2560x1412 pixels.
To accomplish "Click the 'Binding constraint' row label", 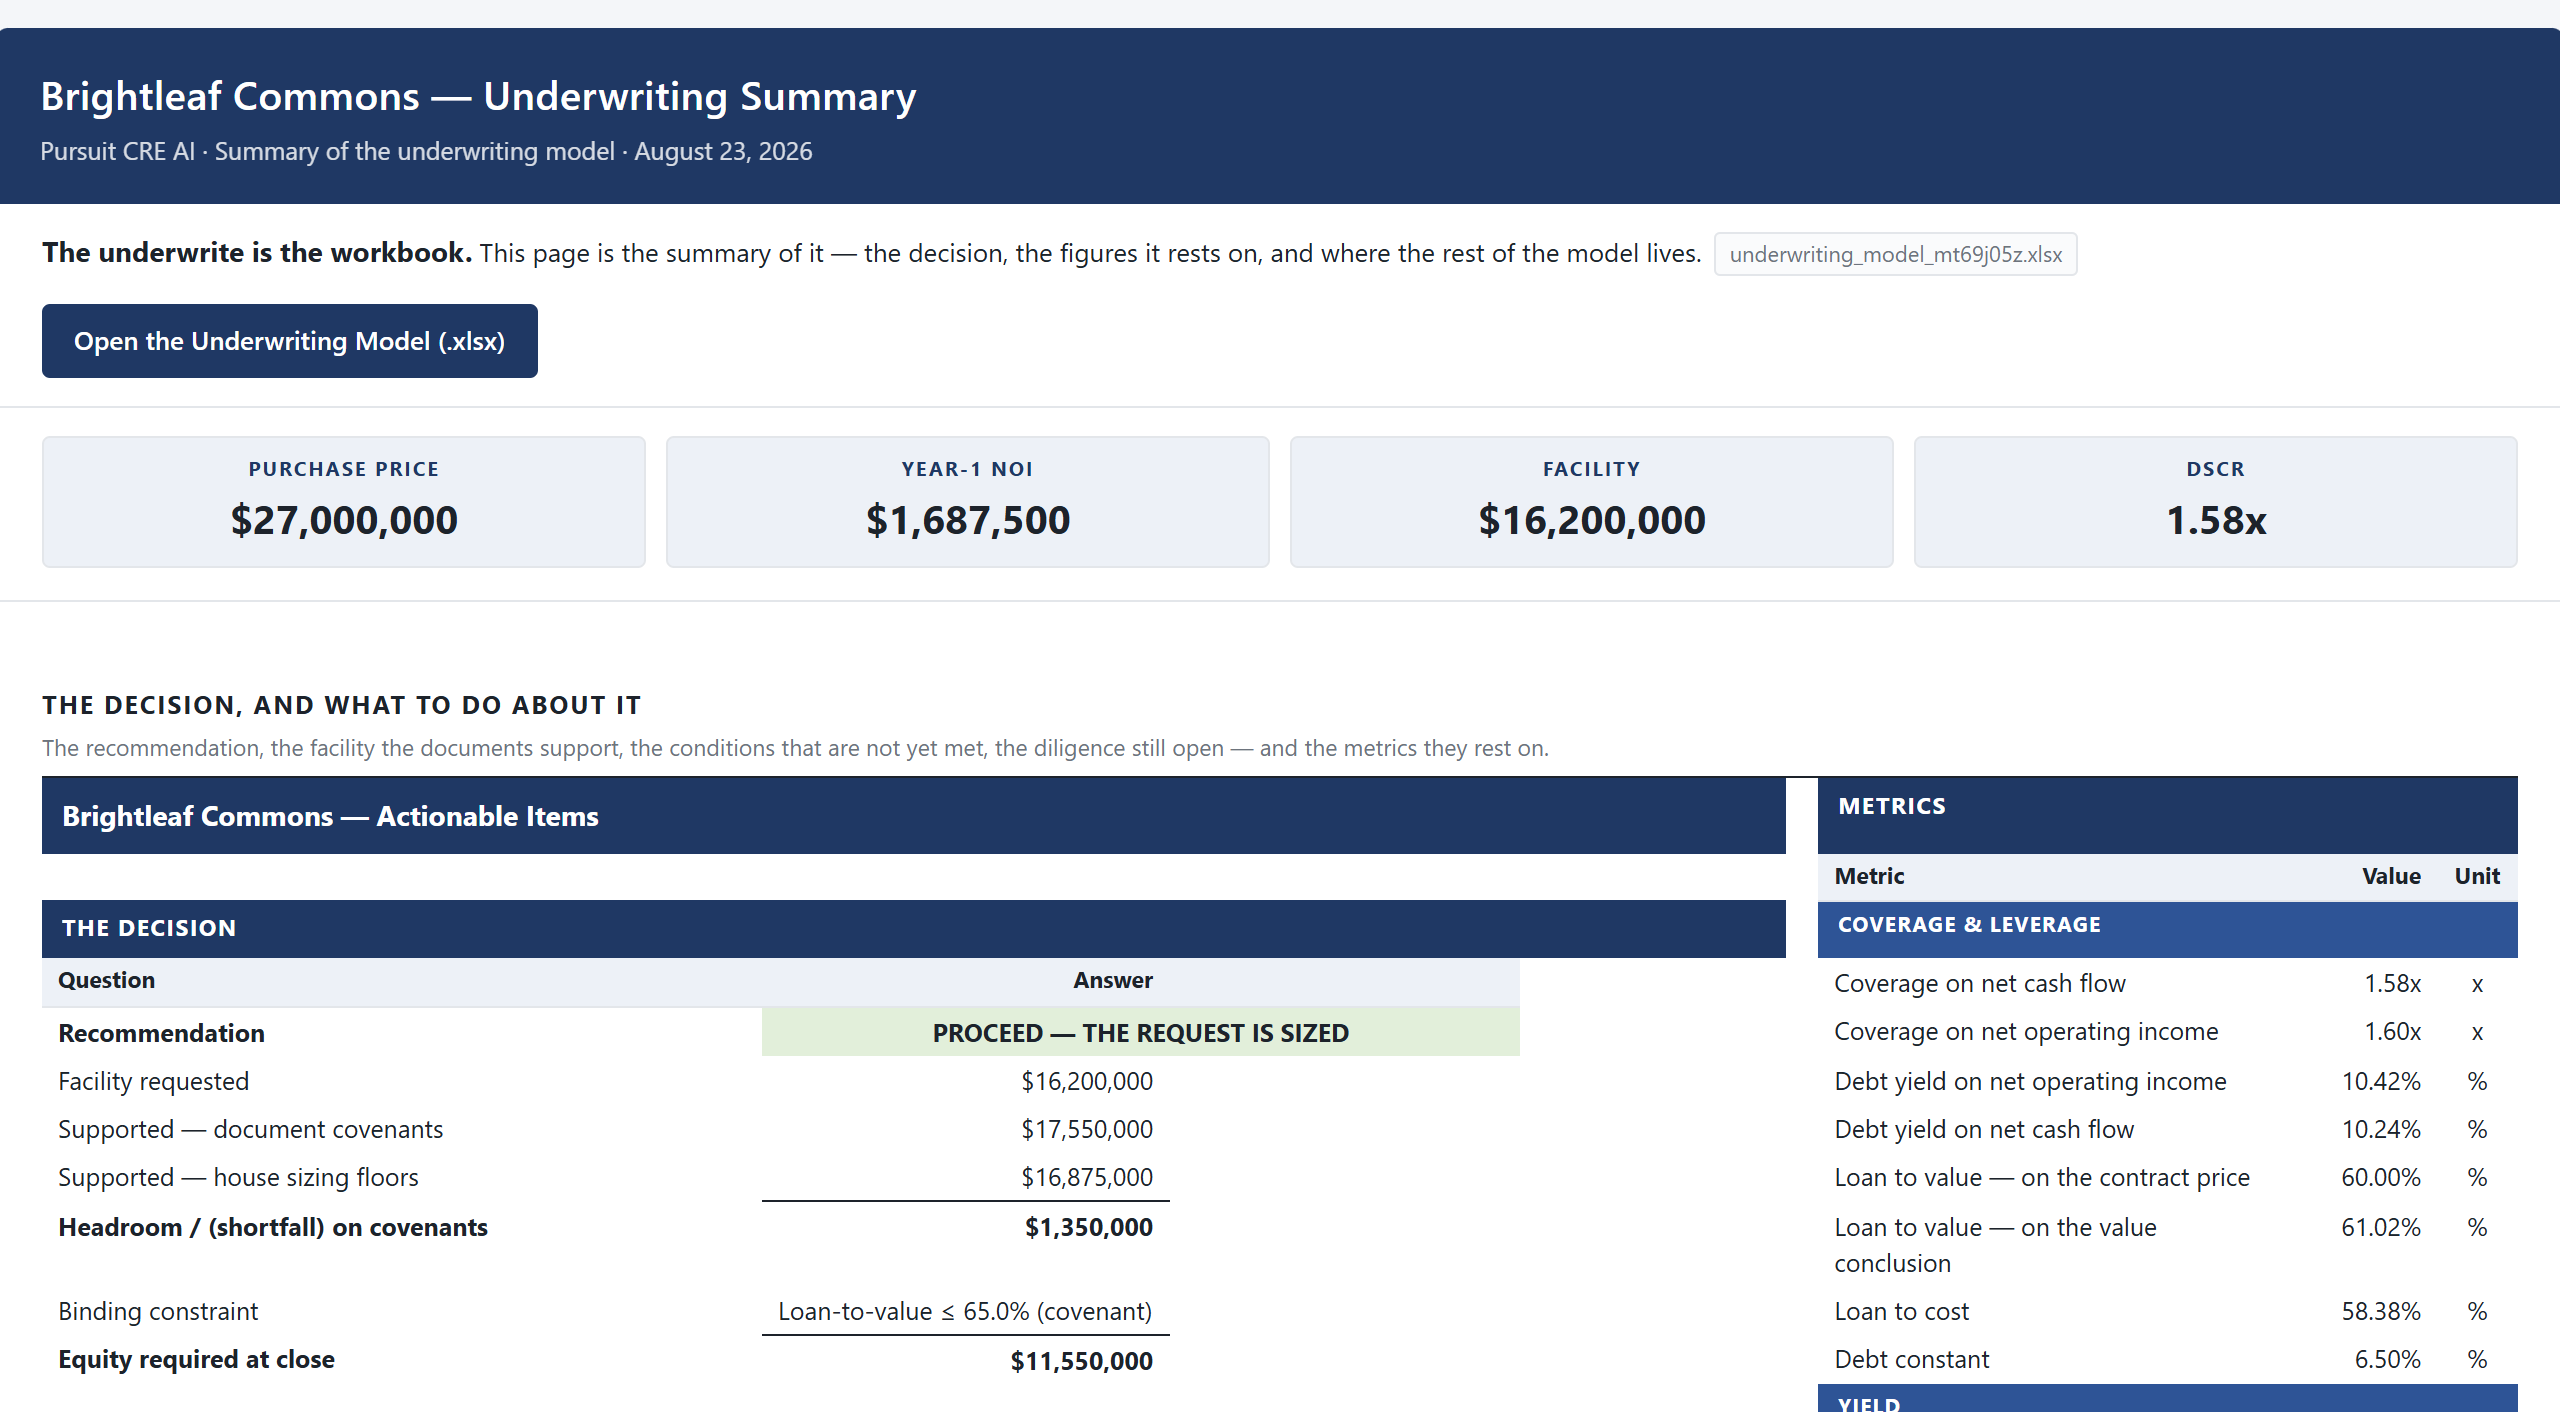I will (158, 1311).
